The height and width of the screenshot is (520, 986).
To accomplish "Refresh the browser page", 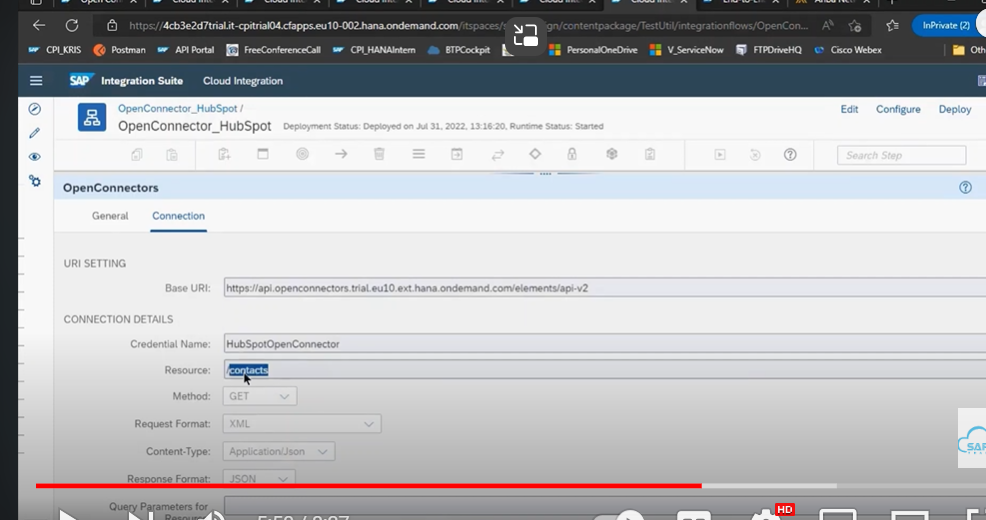I will coord(72,26).
